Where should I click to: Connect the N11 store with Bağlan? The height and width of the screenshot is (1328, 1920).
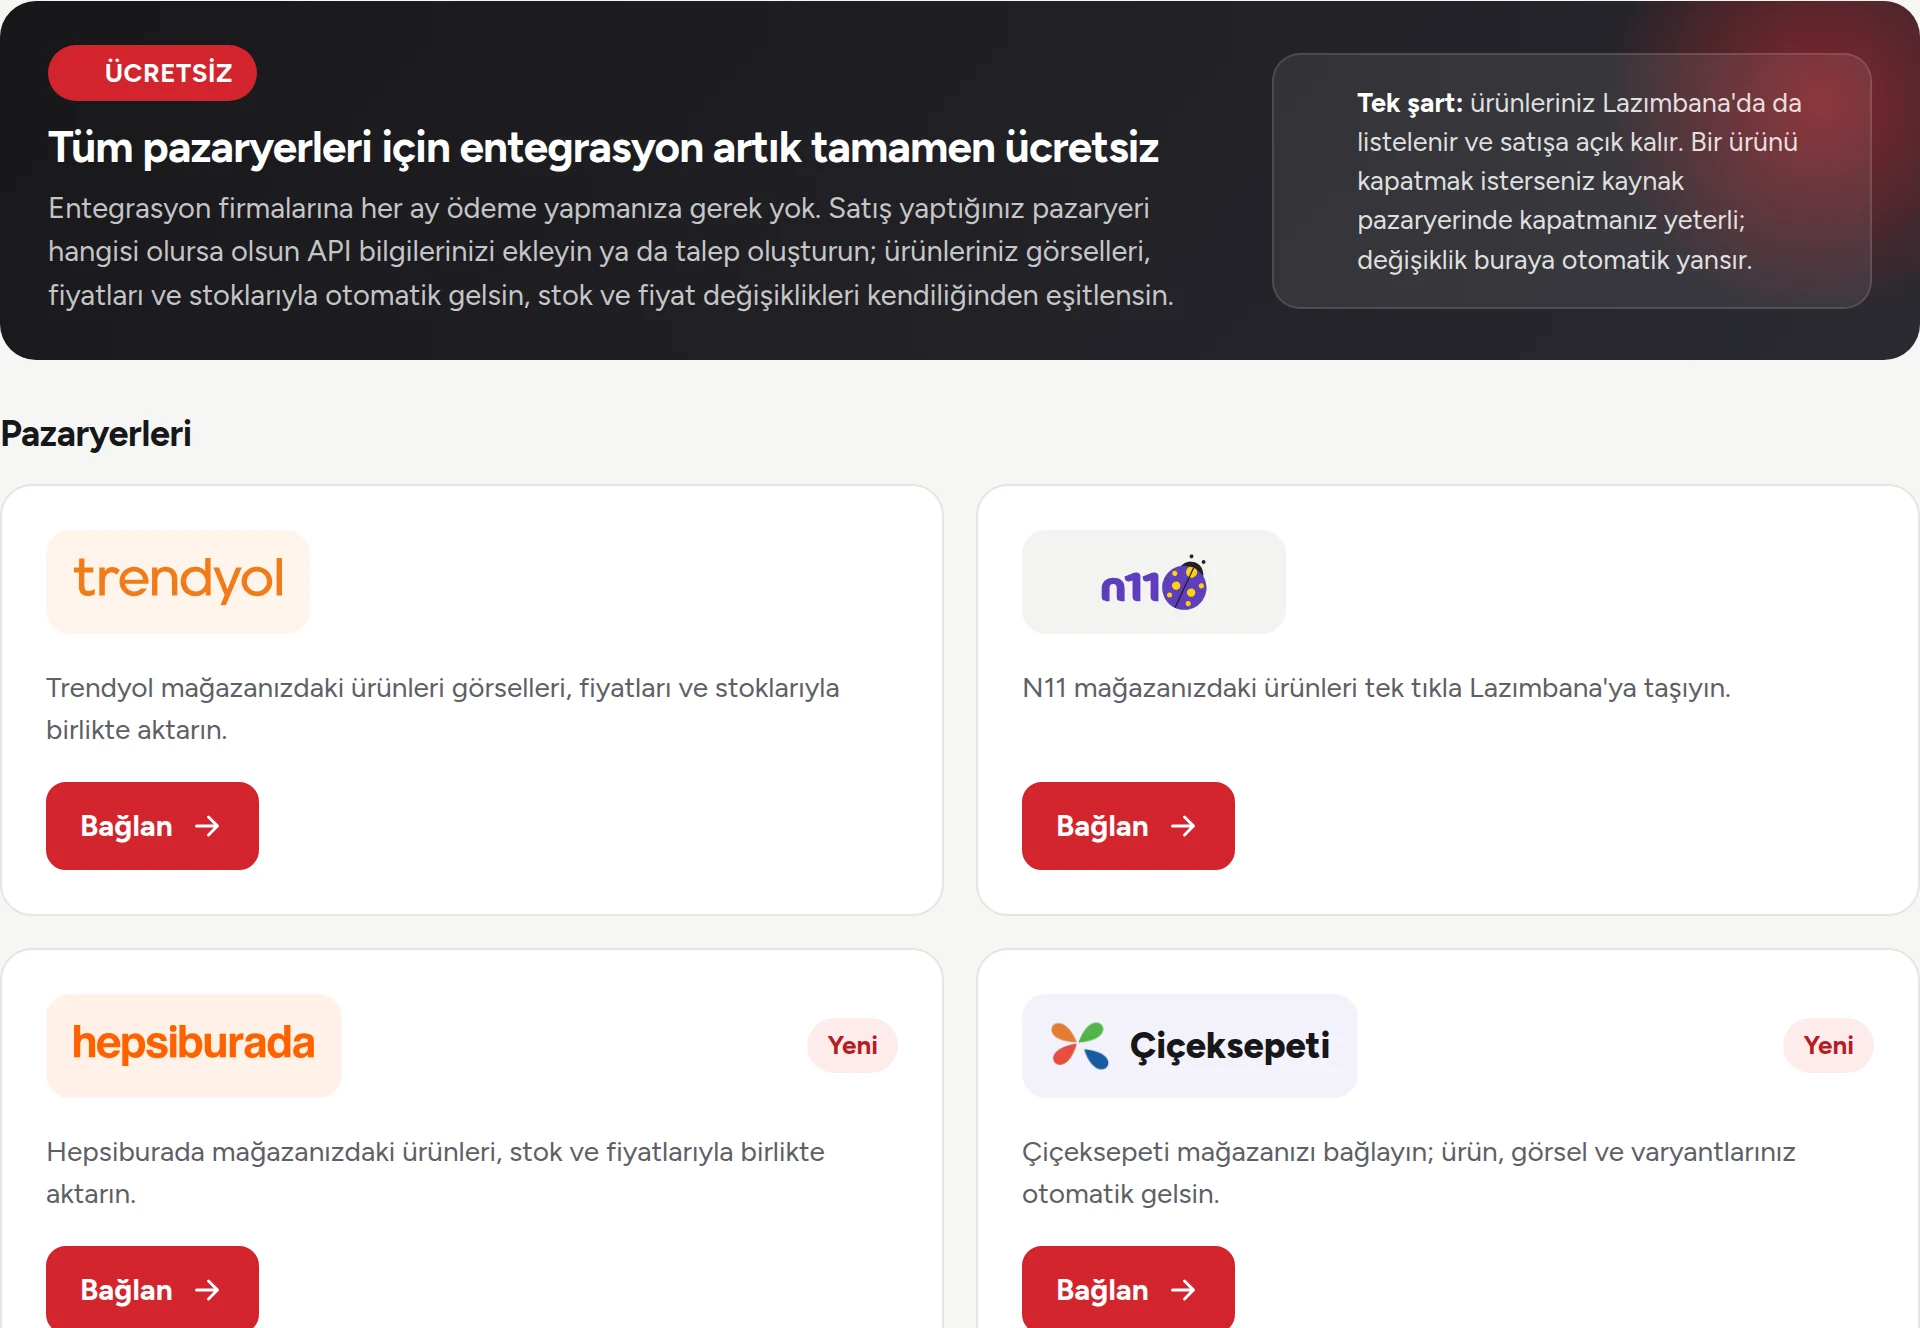tap(1128, 826)
